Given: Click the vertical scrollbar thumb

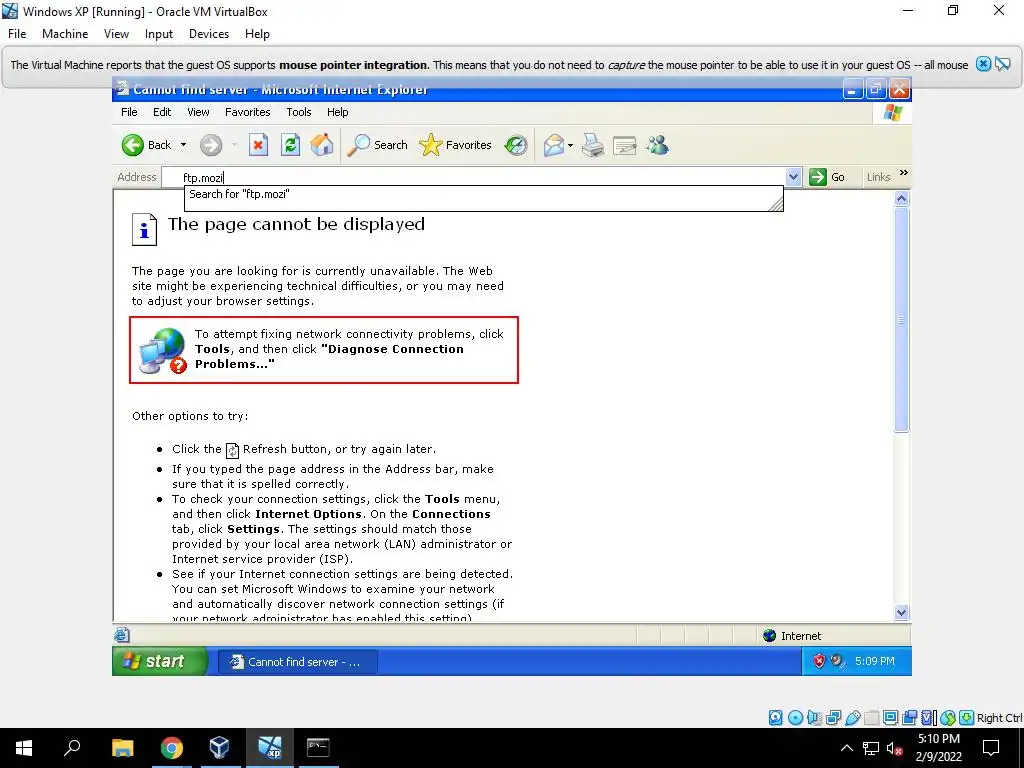Looking at the screenshot, I should tap(902, 319).
